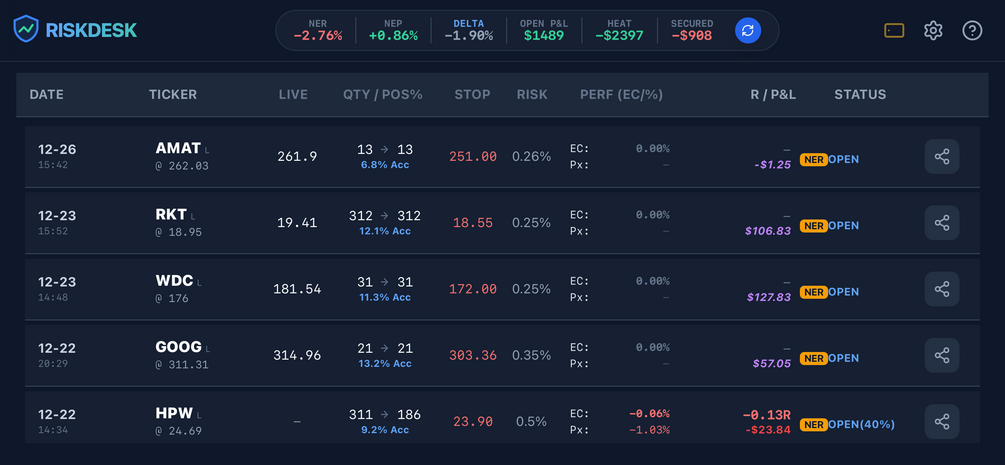
Task: Click OPEN status on RKT row
Action: point(843,226)
